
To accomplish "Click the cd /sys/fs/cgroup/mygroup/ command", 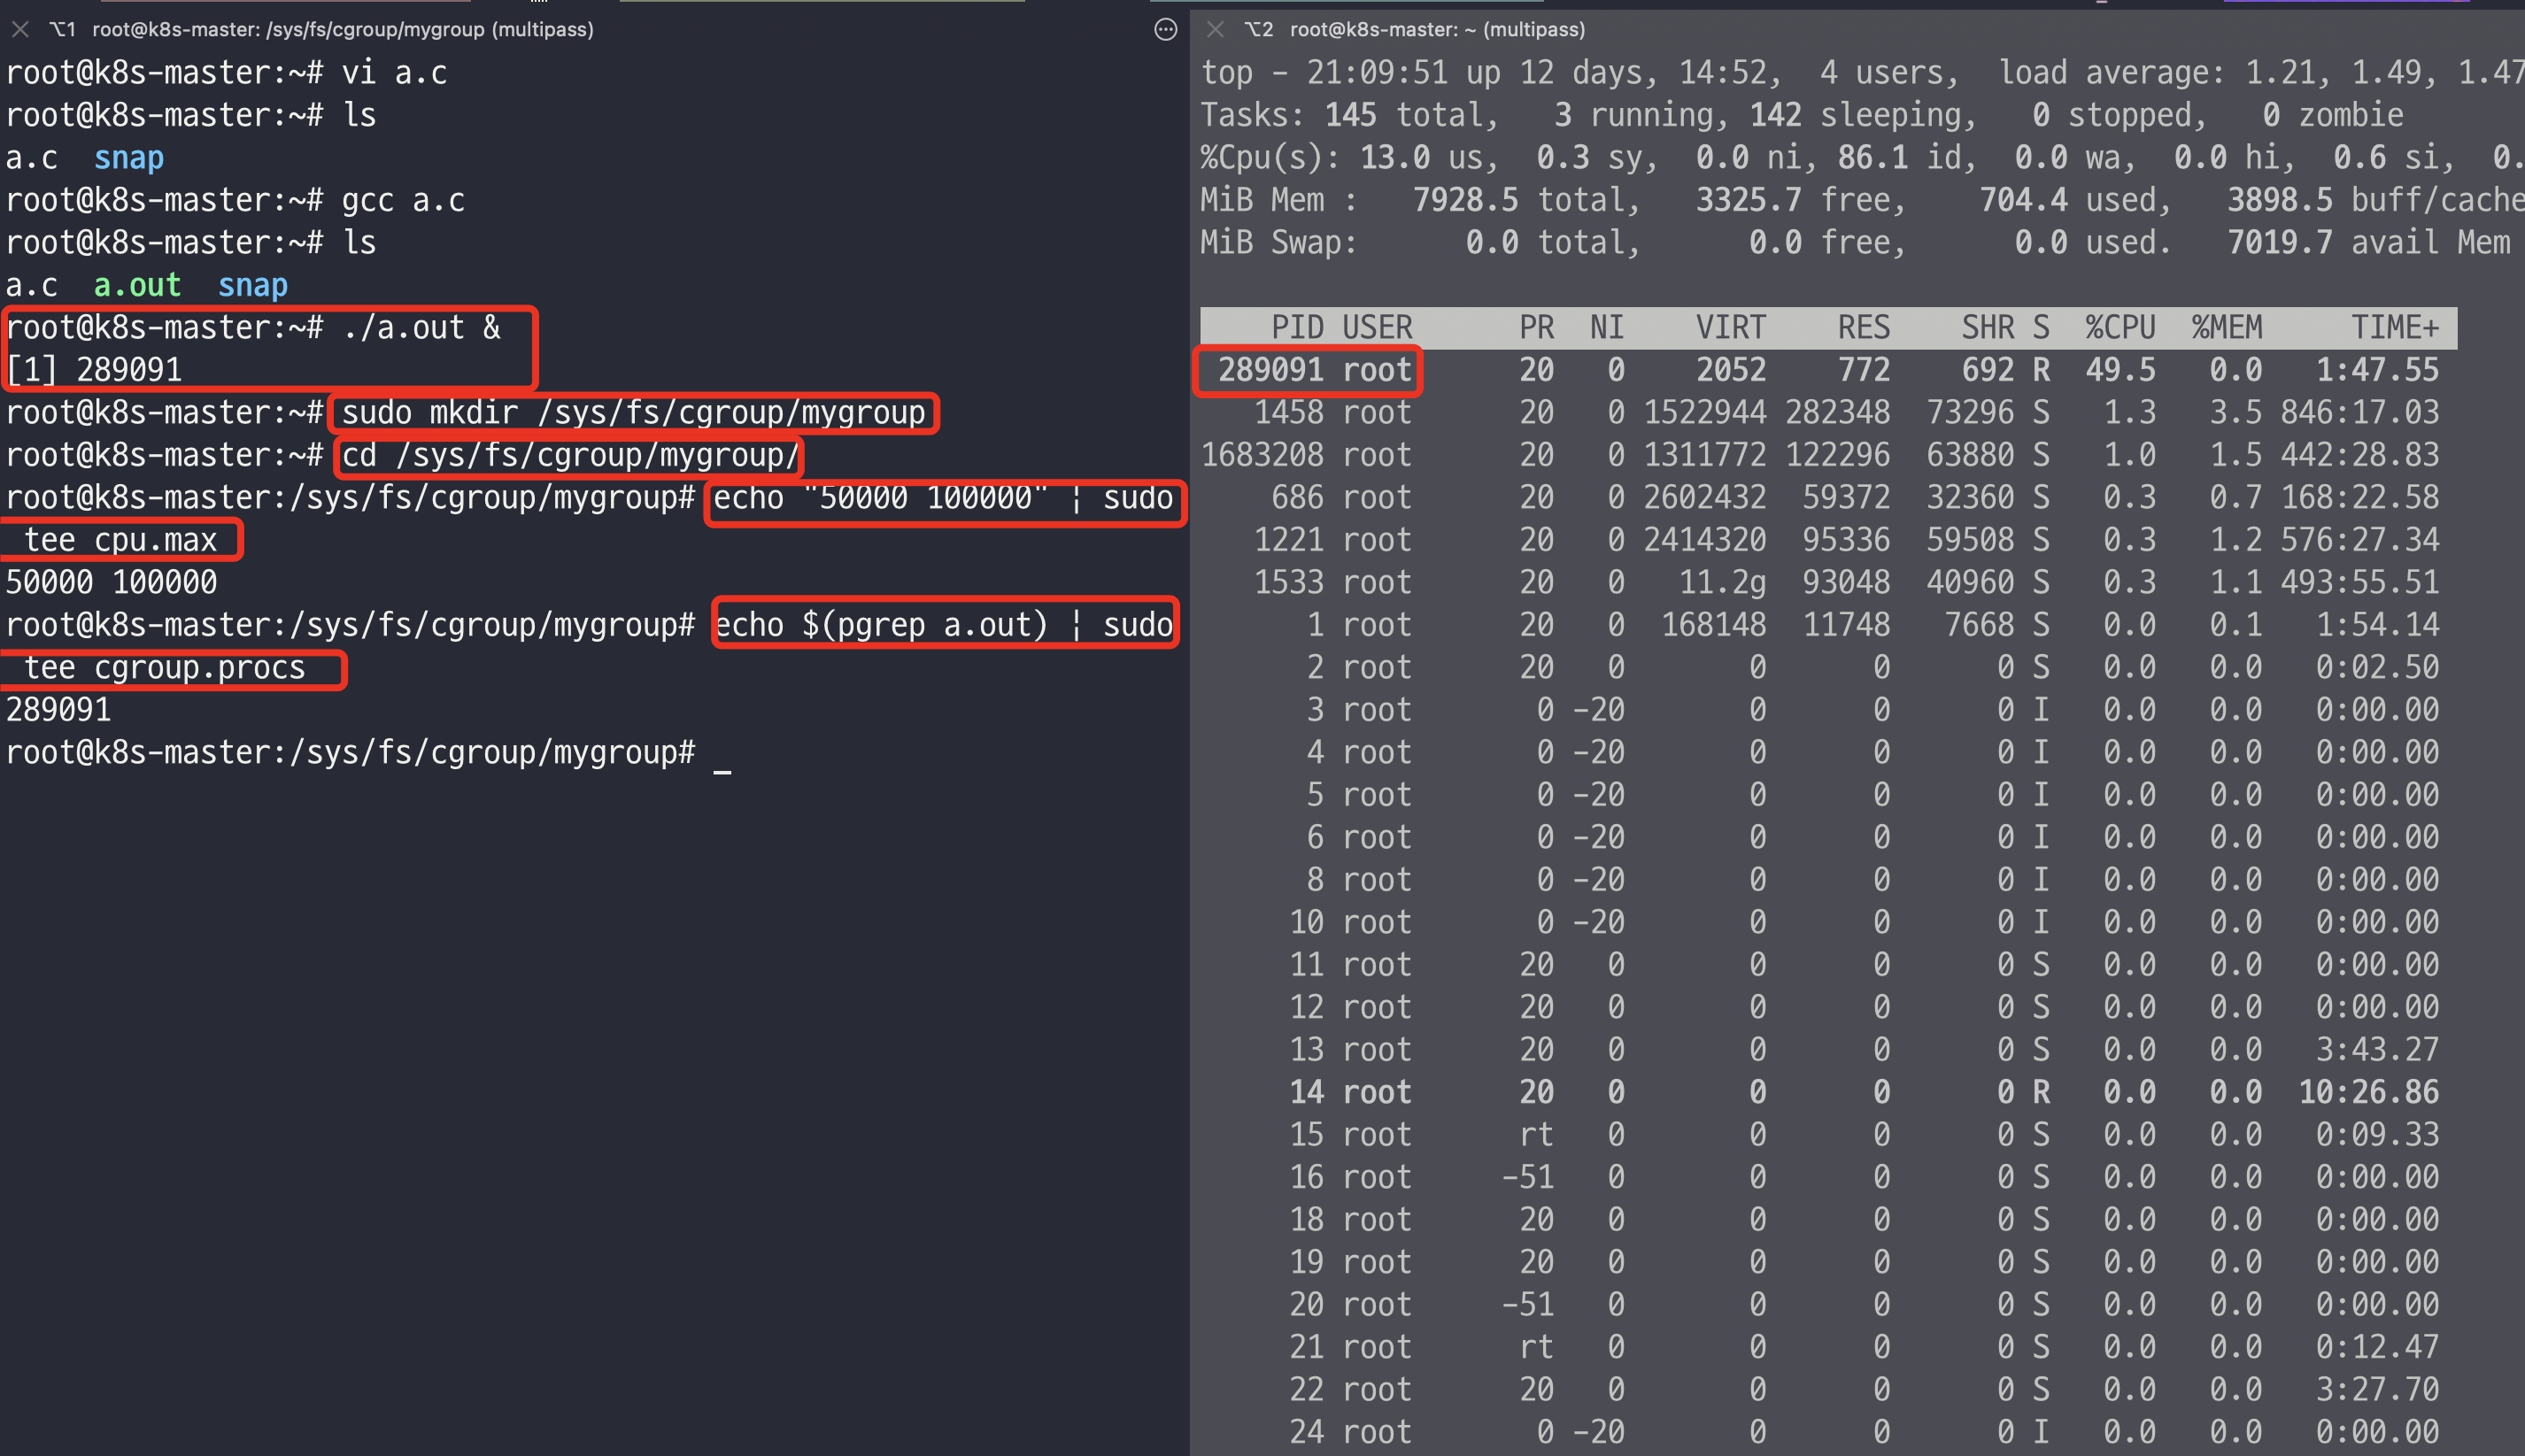I will coord(569,456).
